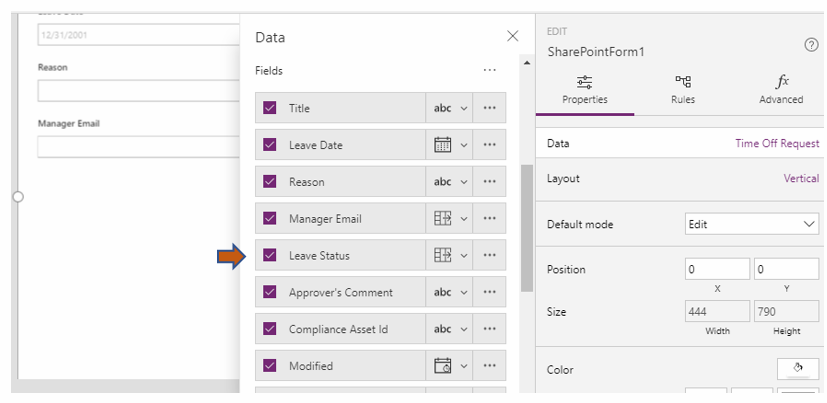
Task: Click the Vertical layout link
Action: pyautogui.click(x=800, y=179)
